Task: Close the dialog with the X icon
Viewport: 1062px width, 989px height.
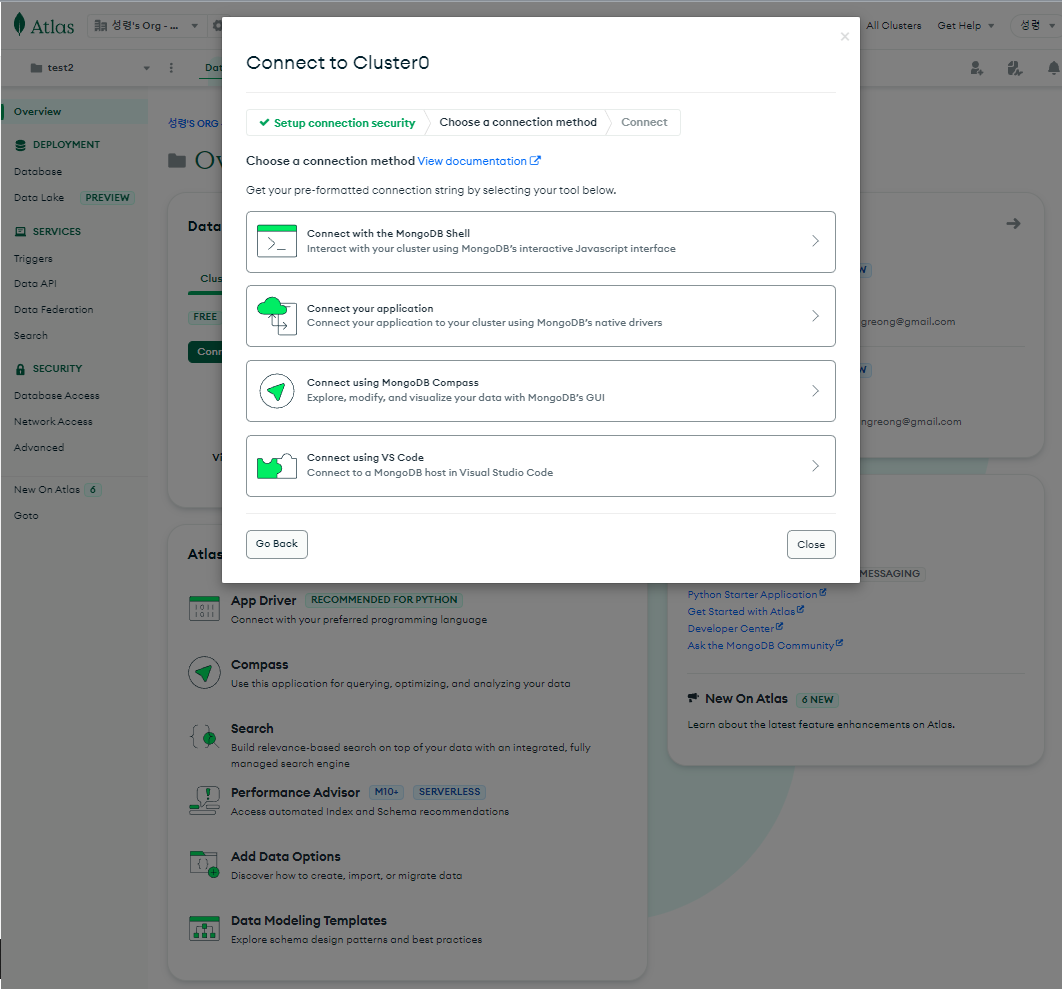Action: 845,37
